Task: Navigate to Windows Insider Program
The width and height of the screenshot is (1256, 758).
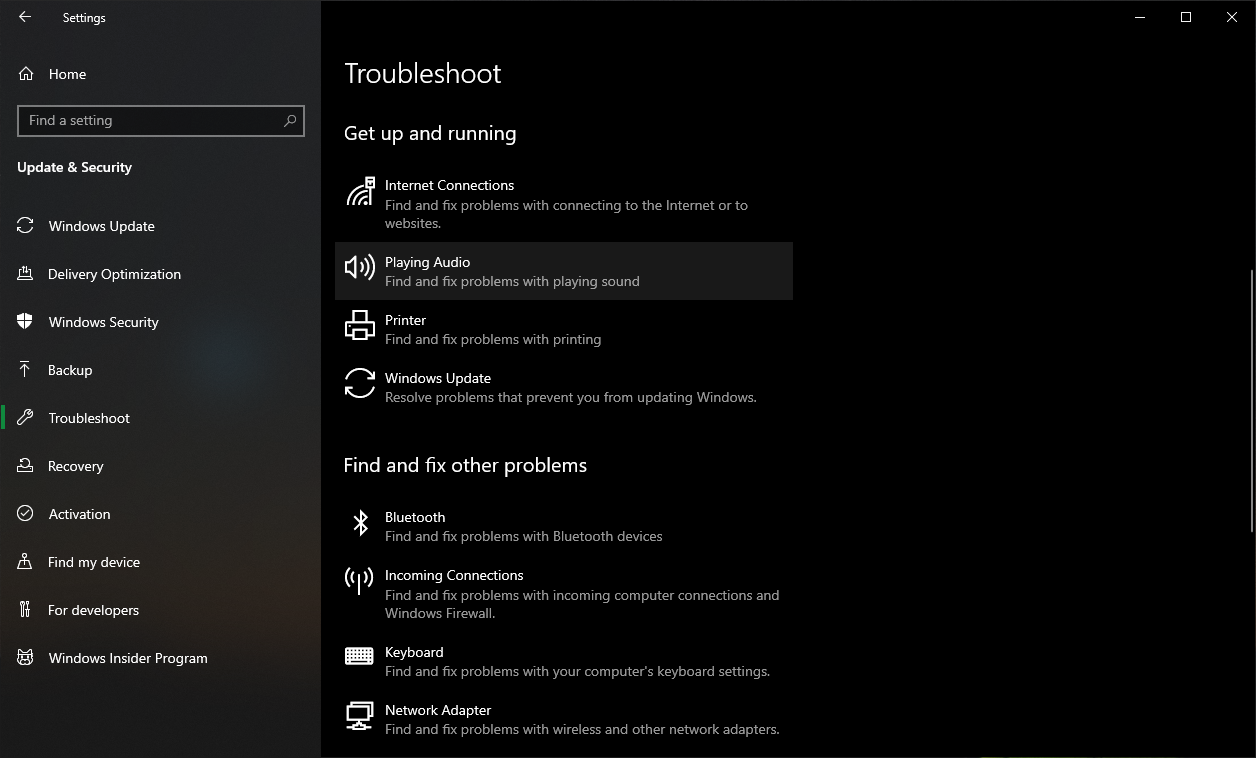Action: pos(128,658)
